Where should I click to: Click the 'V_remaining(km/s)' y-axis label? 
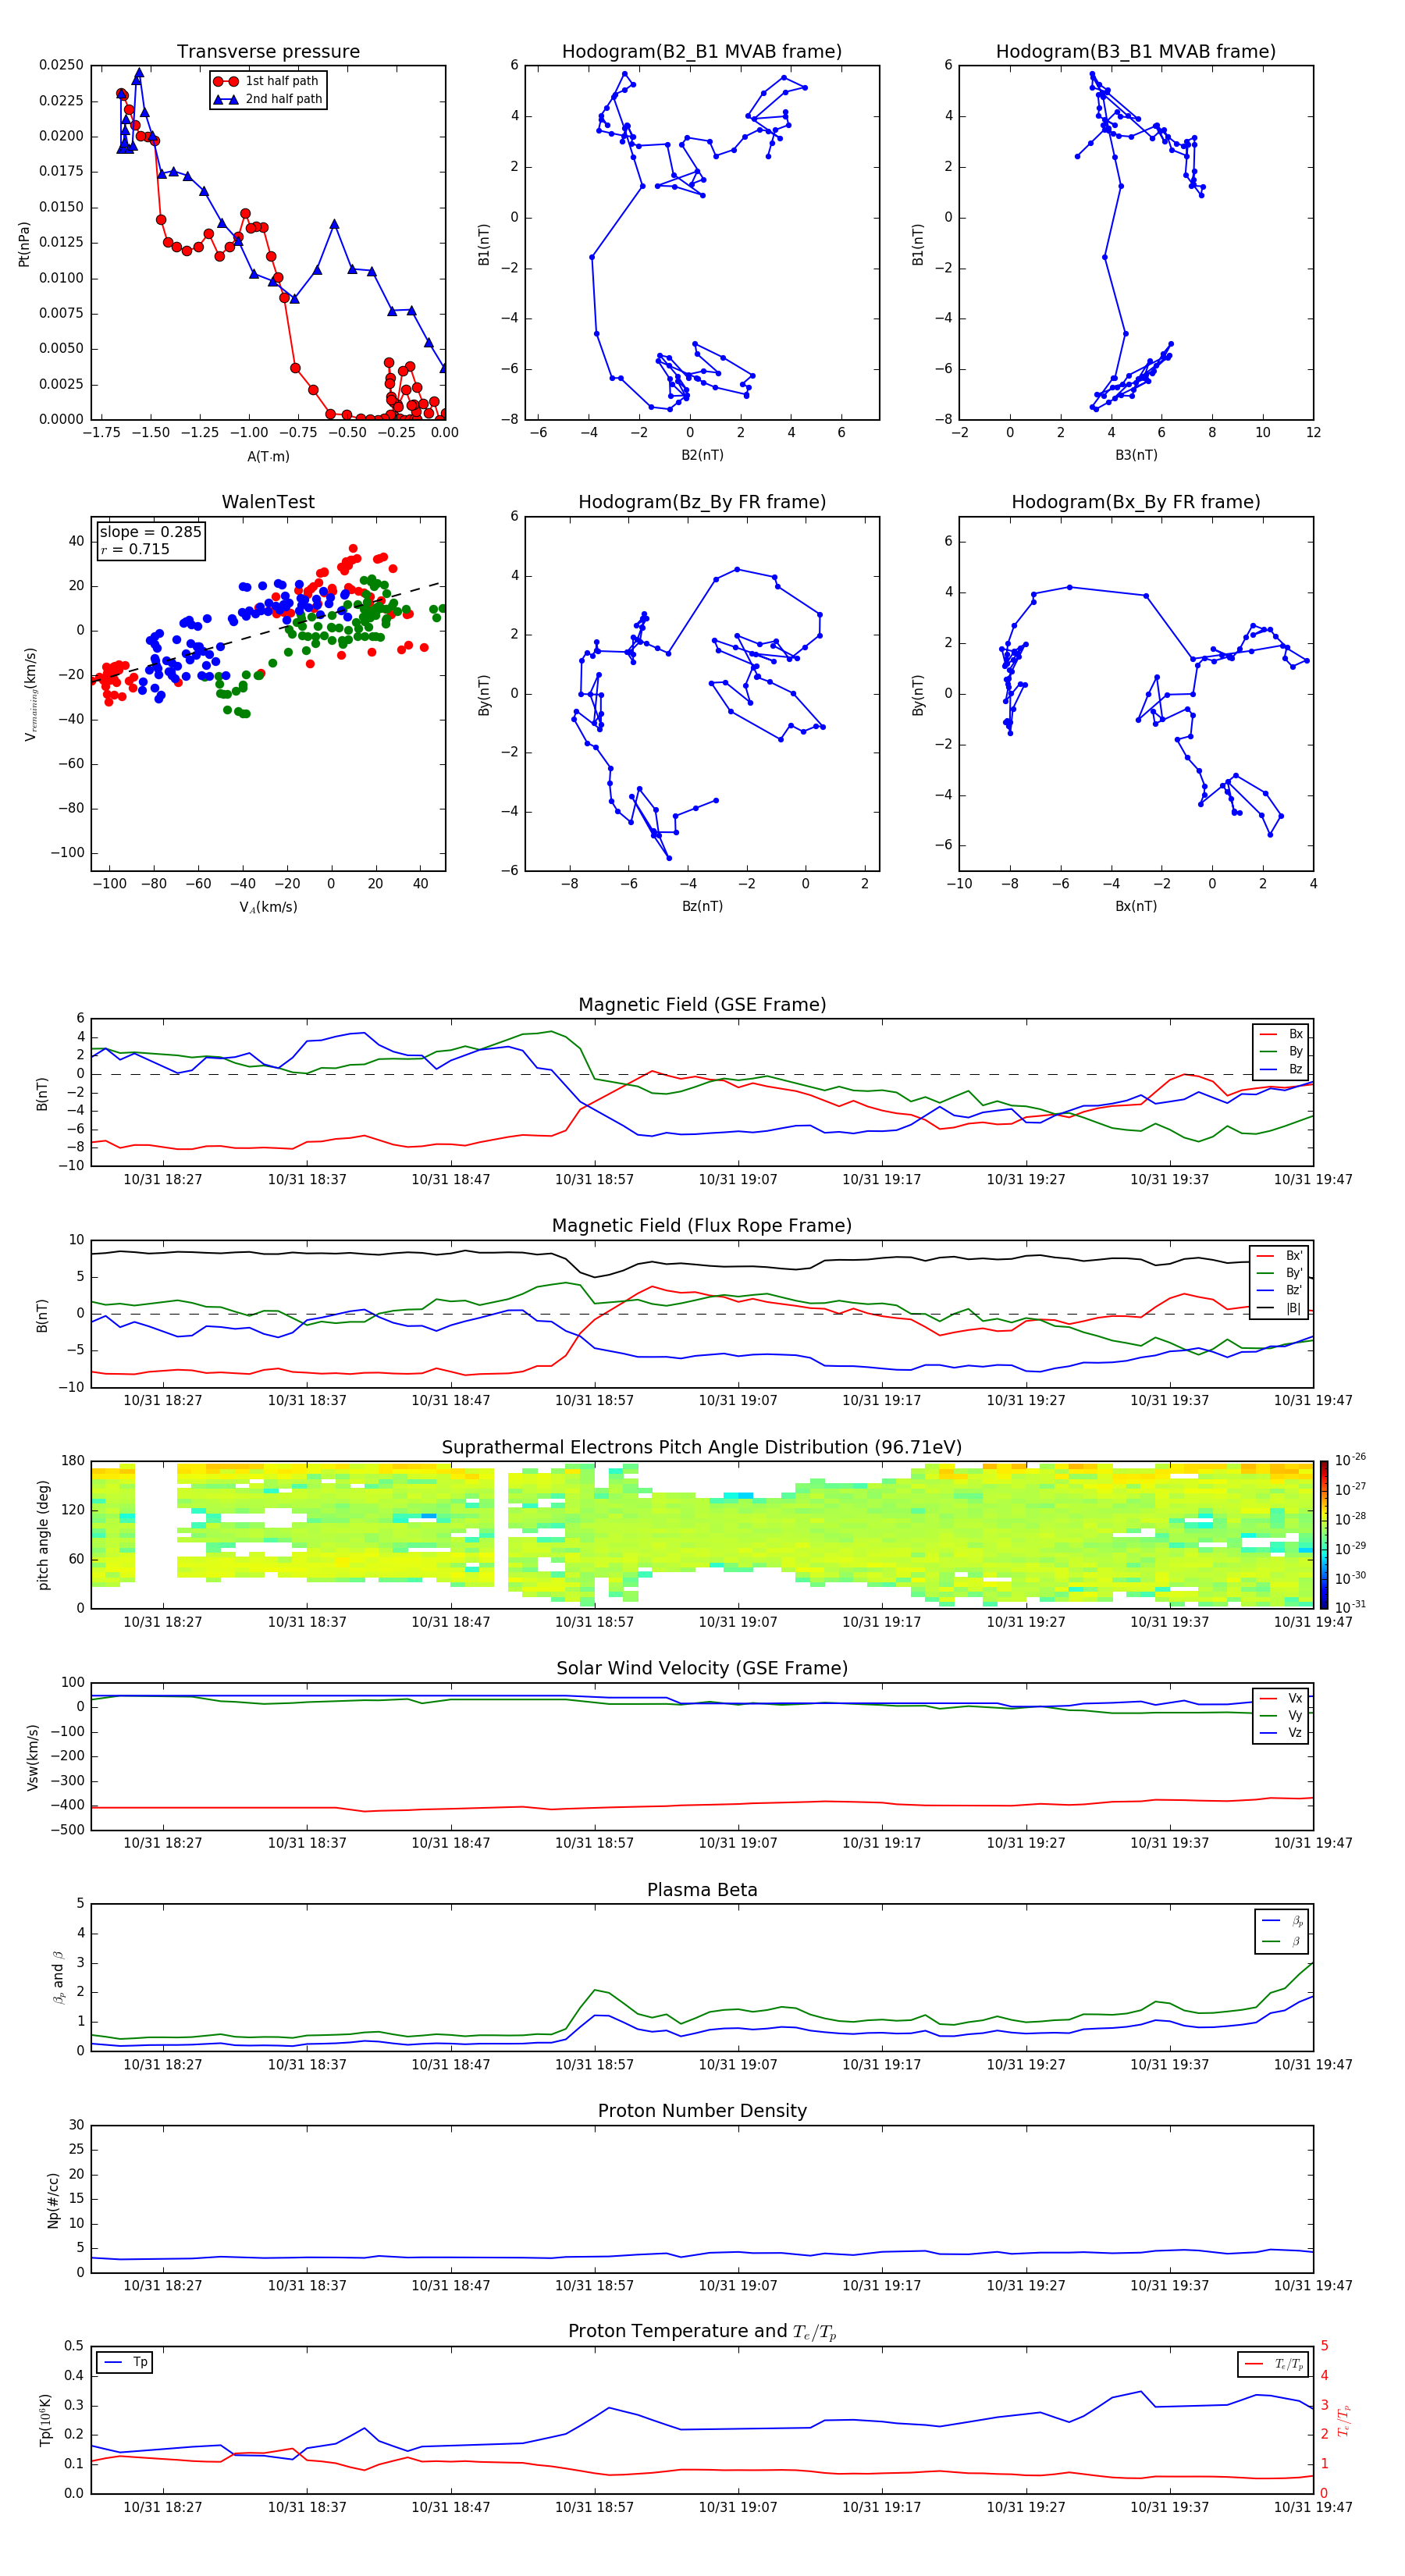[30, 694]
